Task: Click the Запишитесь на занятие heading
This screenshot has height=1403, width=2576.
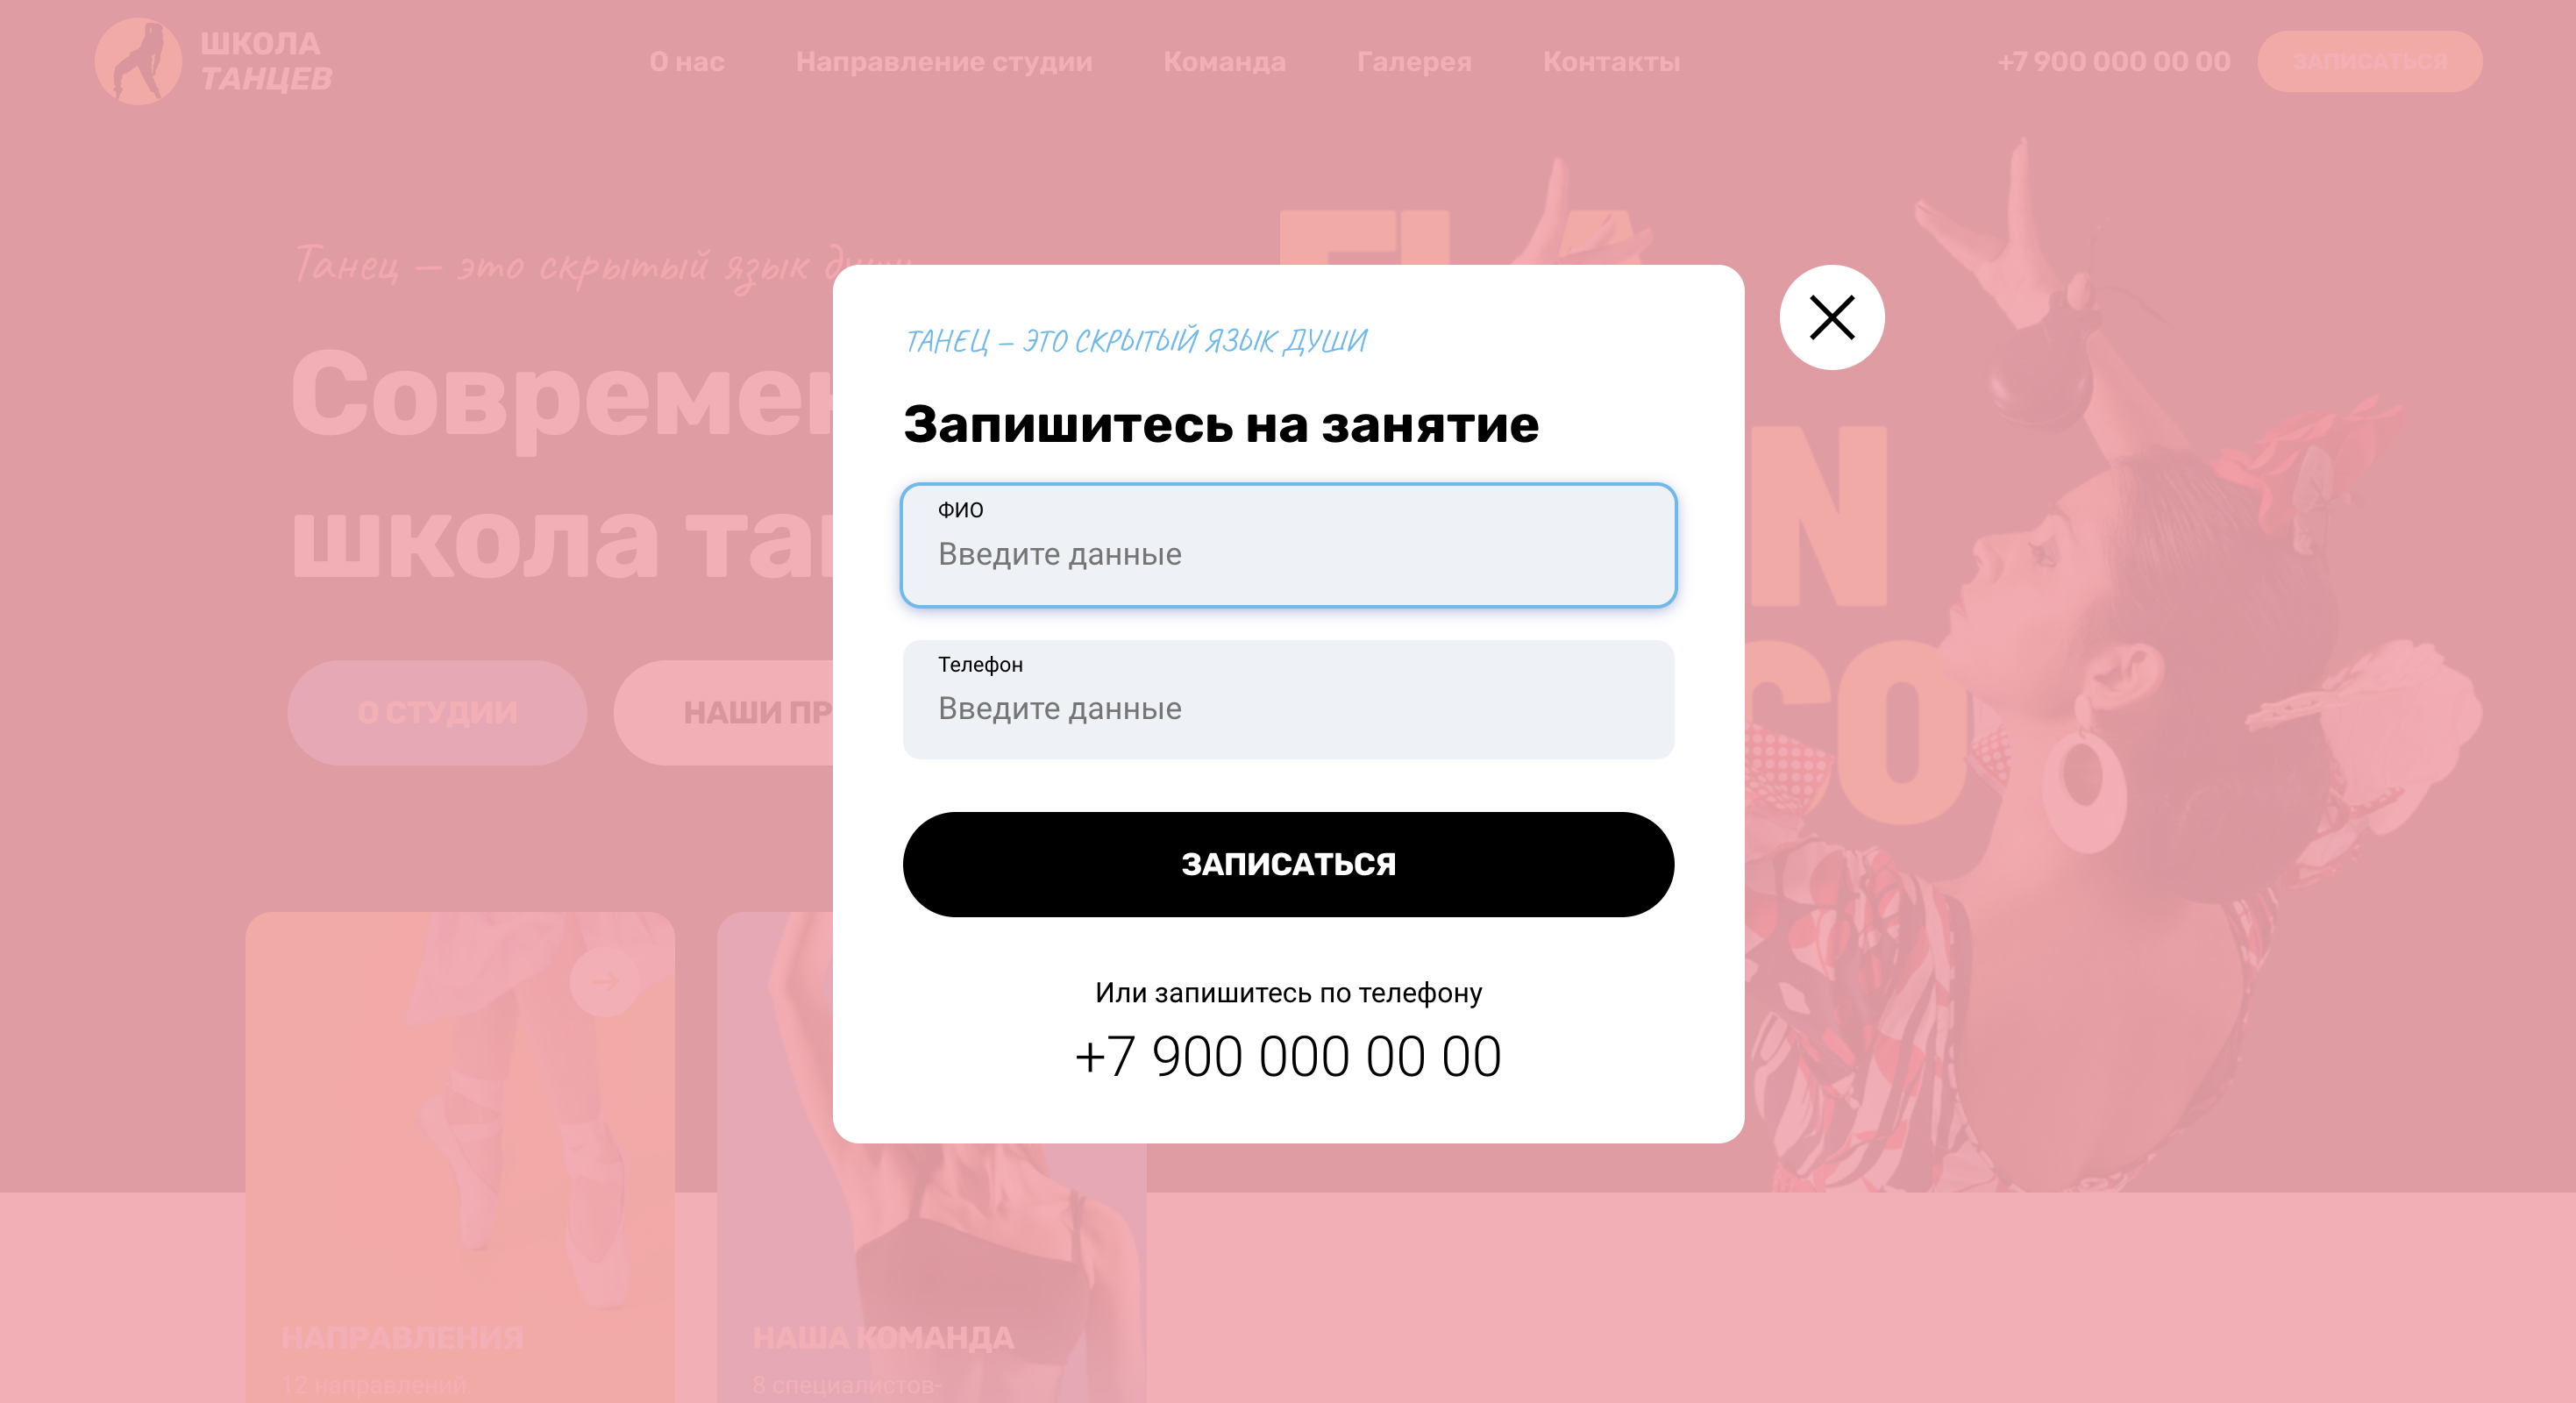Action: [x=1221, y=424]
